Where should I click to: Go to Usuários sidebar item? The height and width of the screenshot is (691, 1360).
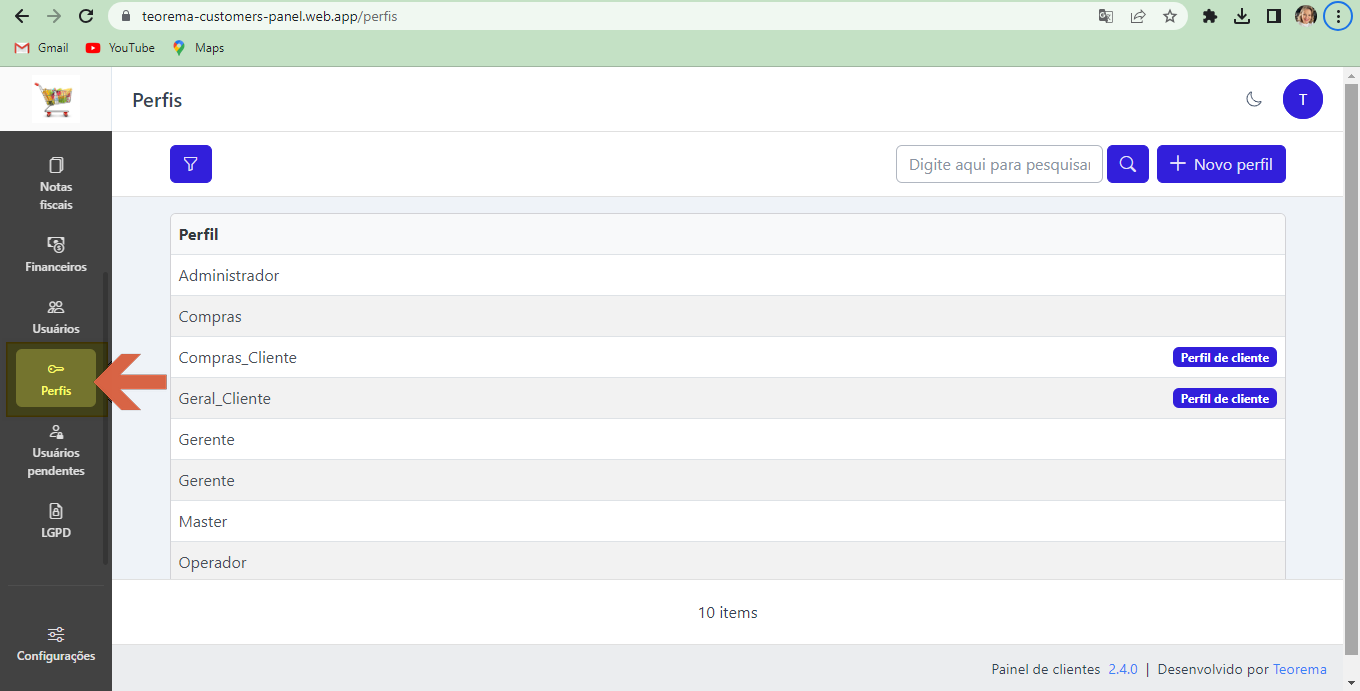coord(56,317)
